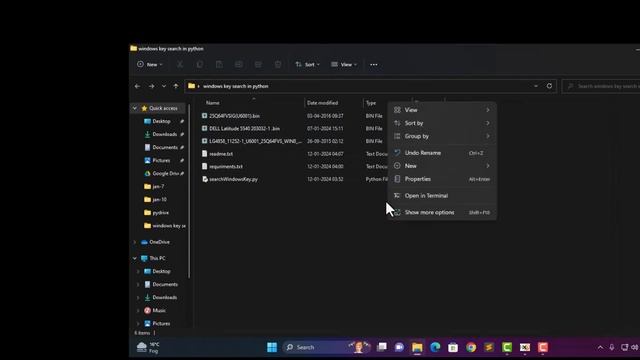Open Google Chrome from the taskbar

click(x=471, y=347)
